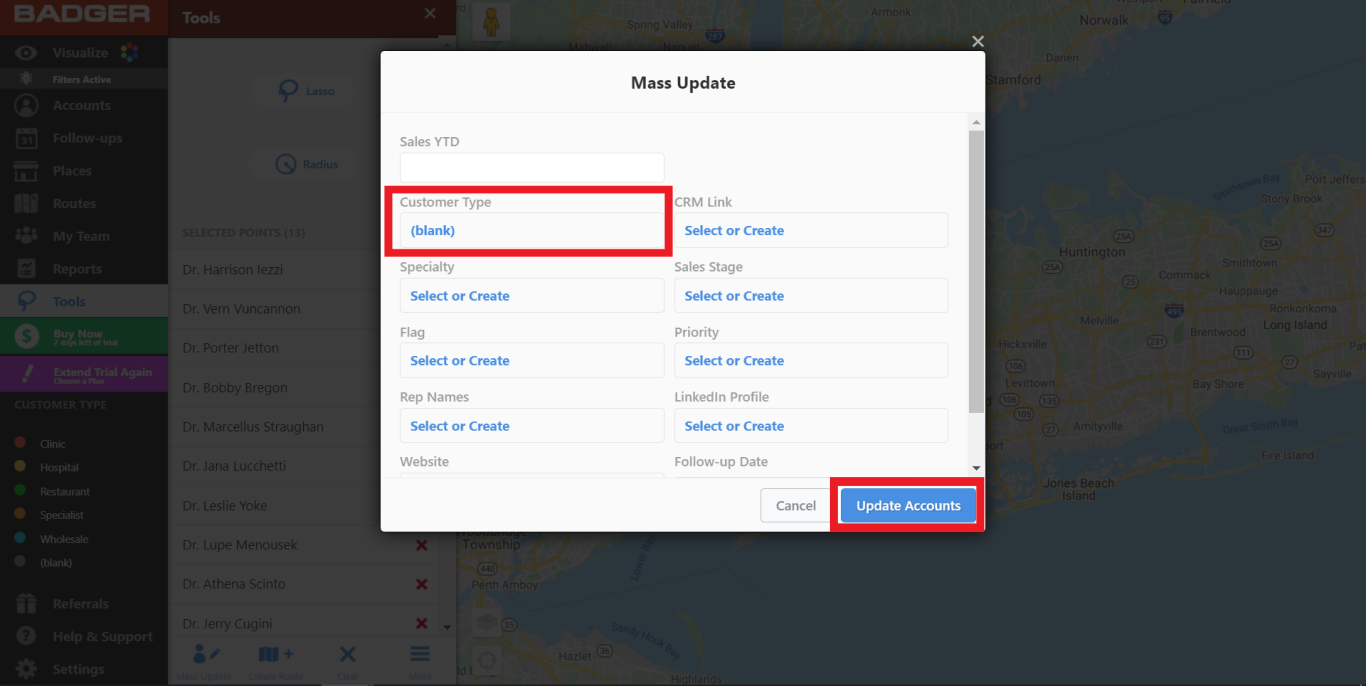
Task: Click the Reports icon in sidebar
Action: (x=26, y=269)
